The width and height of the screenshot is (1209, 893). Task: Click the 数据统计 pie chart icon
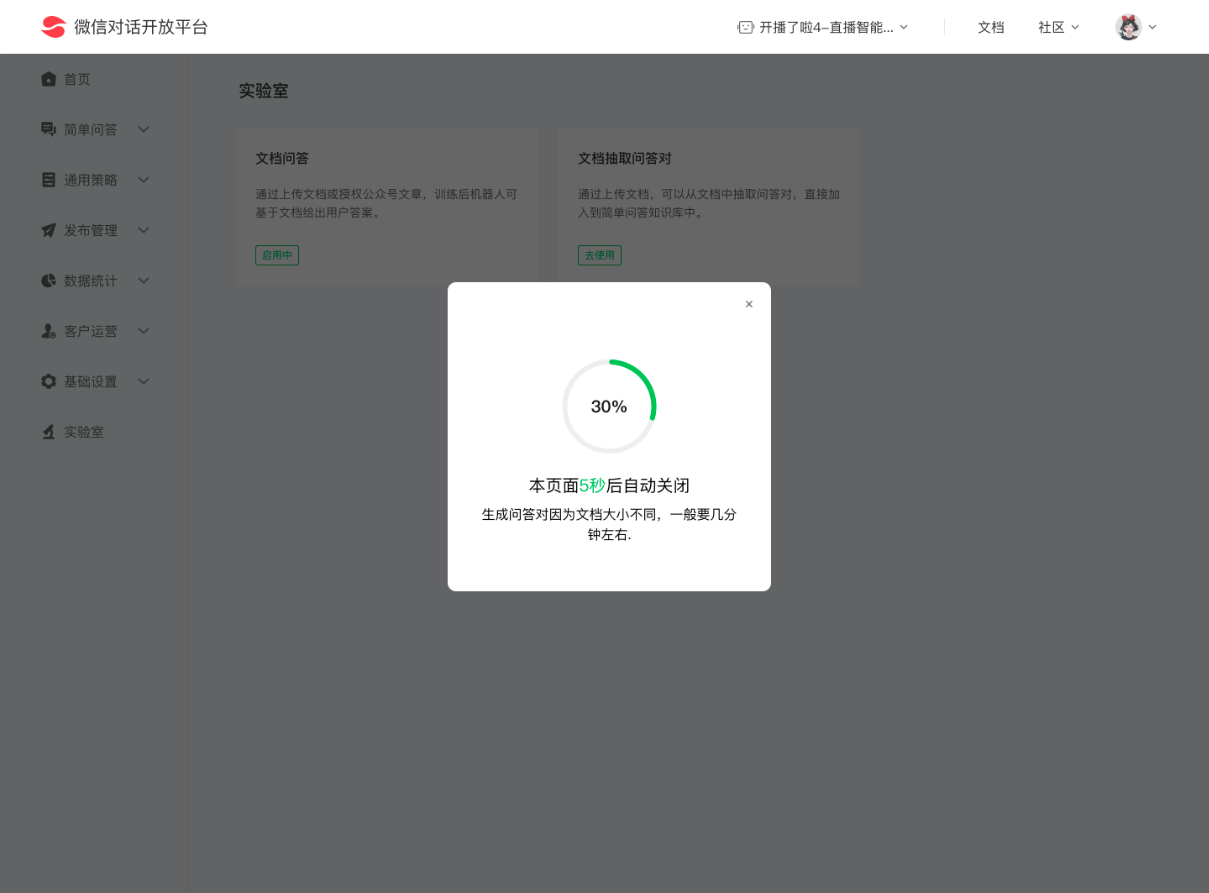point(48,281)
